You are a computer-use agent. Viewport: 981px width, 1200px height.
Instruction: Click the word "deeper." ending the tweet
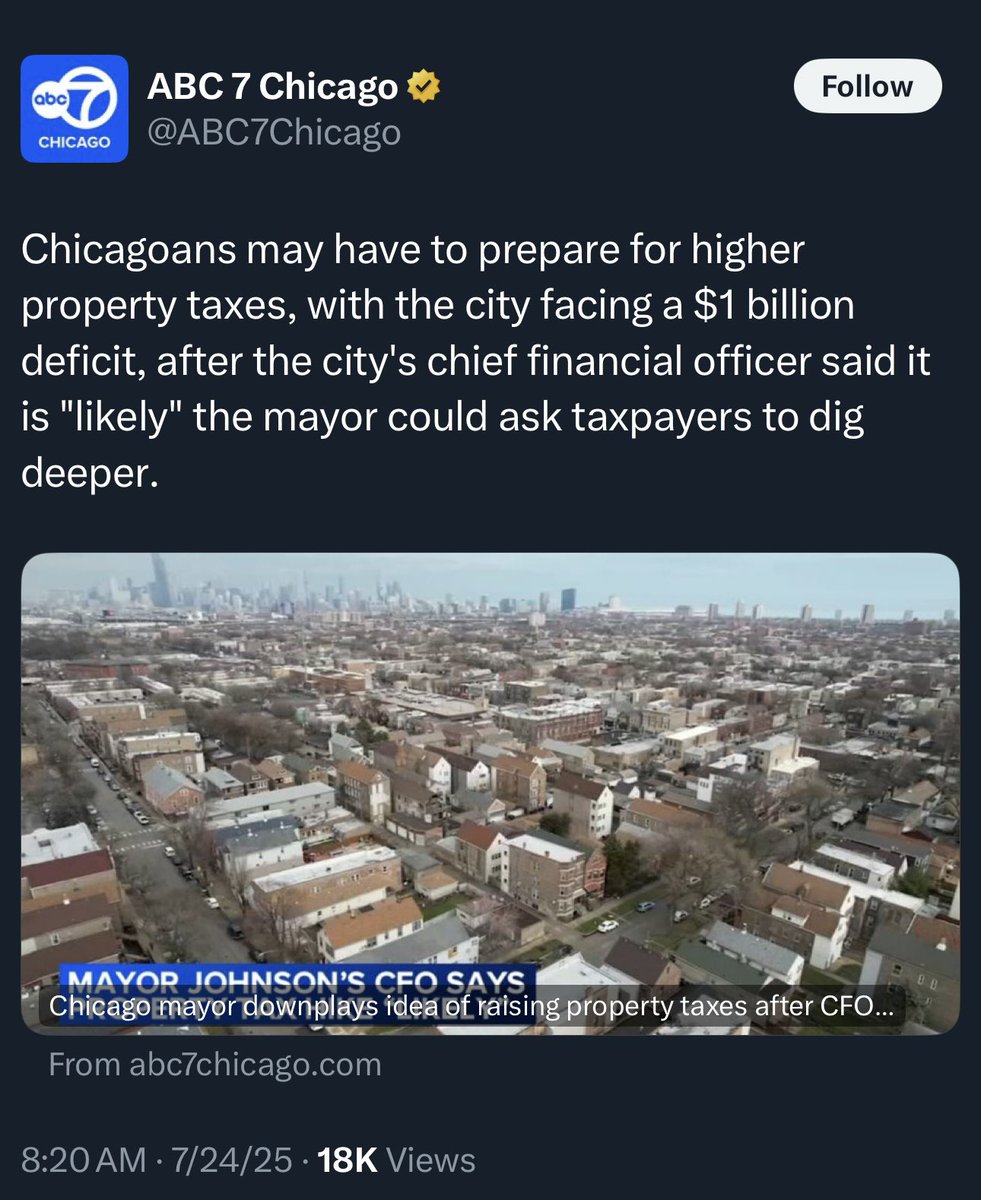[90, 474]
